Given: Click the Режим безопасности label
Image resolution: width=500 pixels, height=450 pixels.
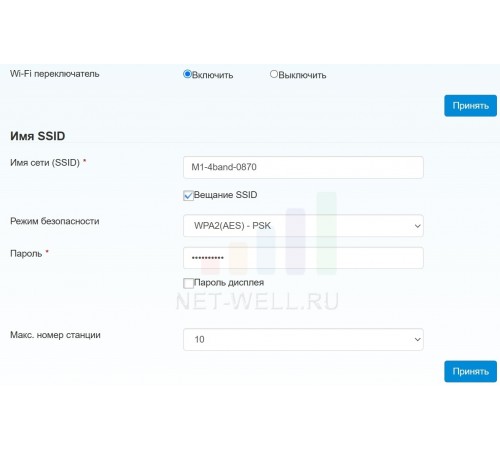Looking at the screenshot, I should pyautogui.click(x=55, y=221).
